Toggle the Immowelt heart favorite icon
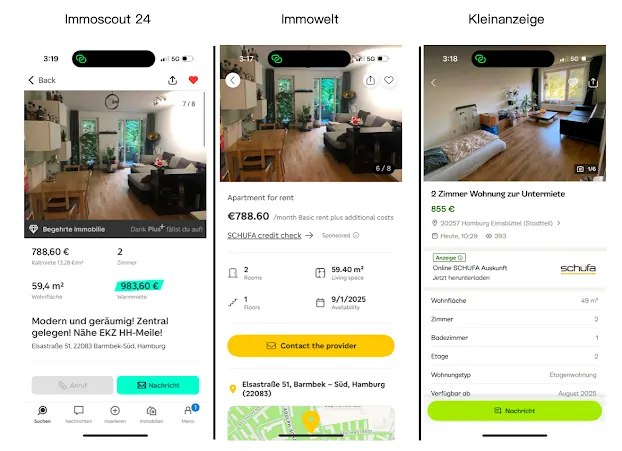Screen dimensions: 622x451 click(x=389, y=80)
